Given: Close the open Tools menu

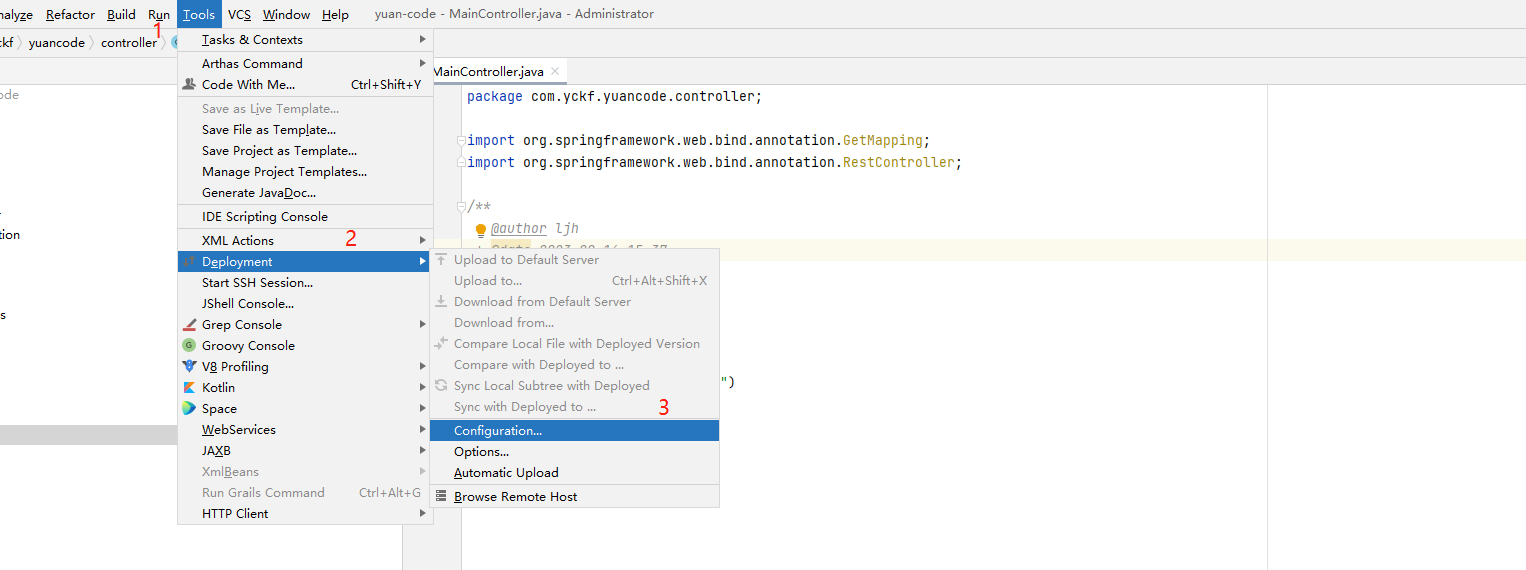Looking at the screenshot, I should click(199, 15).
